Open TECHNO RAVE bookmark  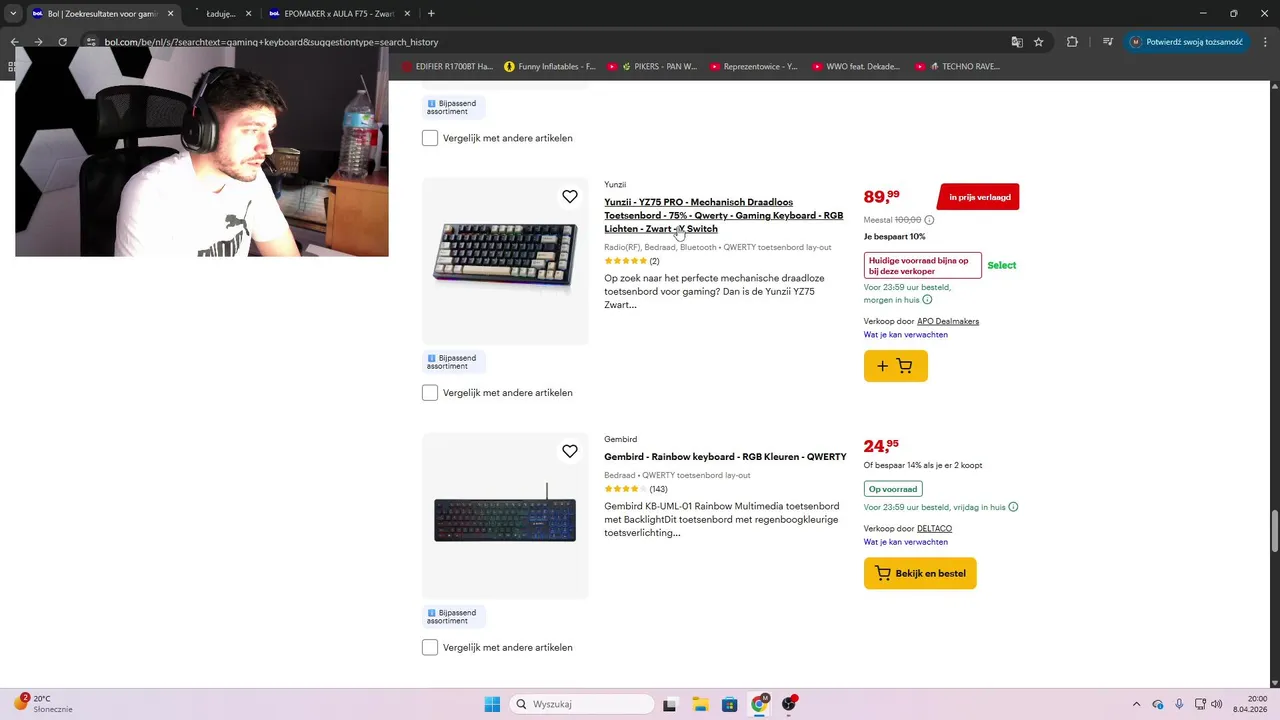(x=957, y=67)
